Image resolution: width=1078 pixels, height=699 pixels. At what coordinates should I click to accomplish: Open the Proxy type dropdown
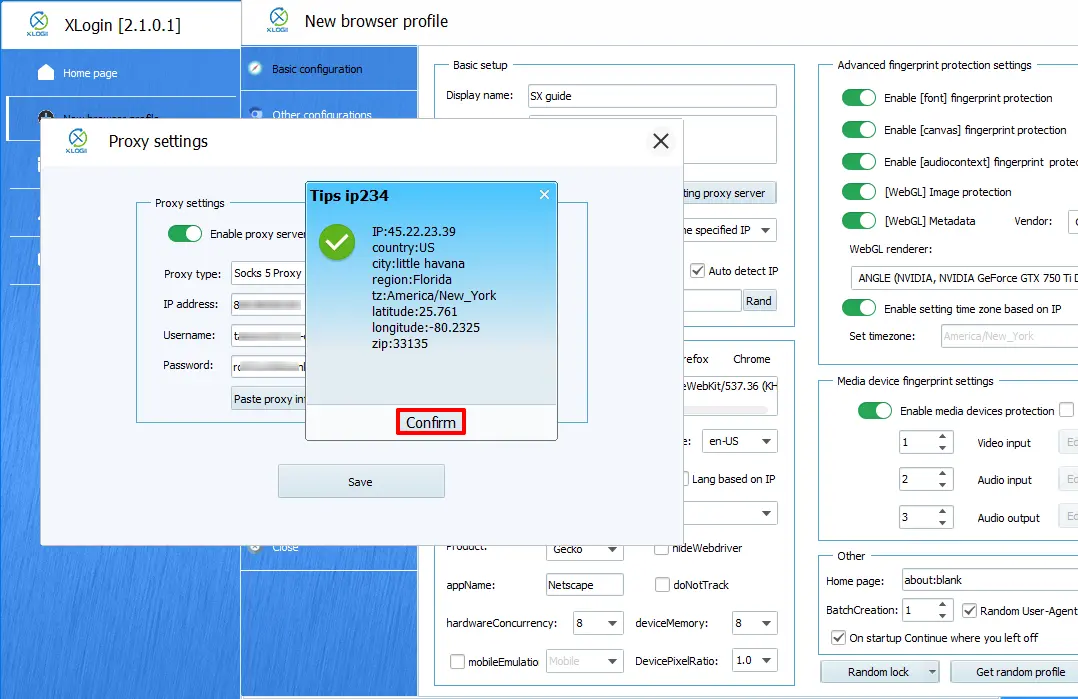pyautogui.click(x=268, y=273)
